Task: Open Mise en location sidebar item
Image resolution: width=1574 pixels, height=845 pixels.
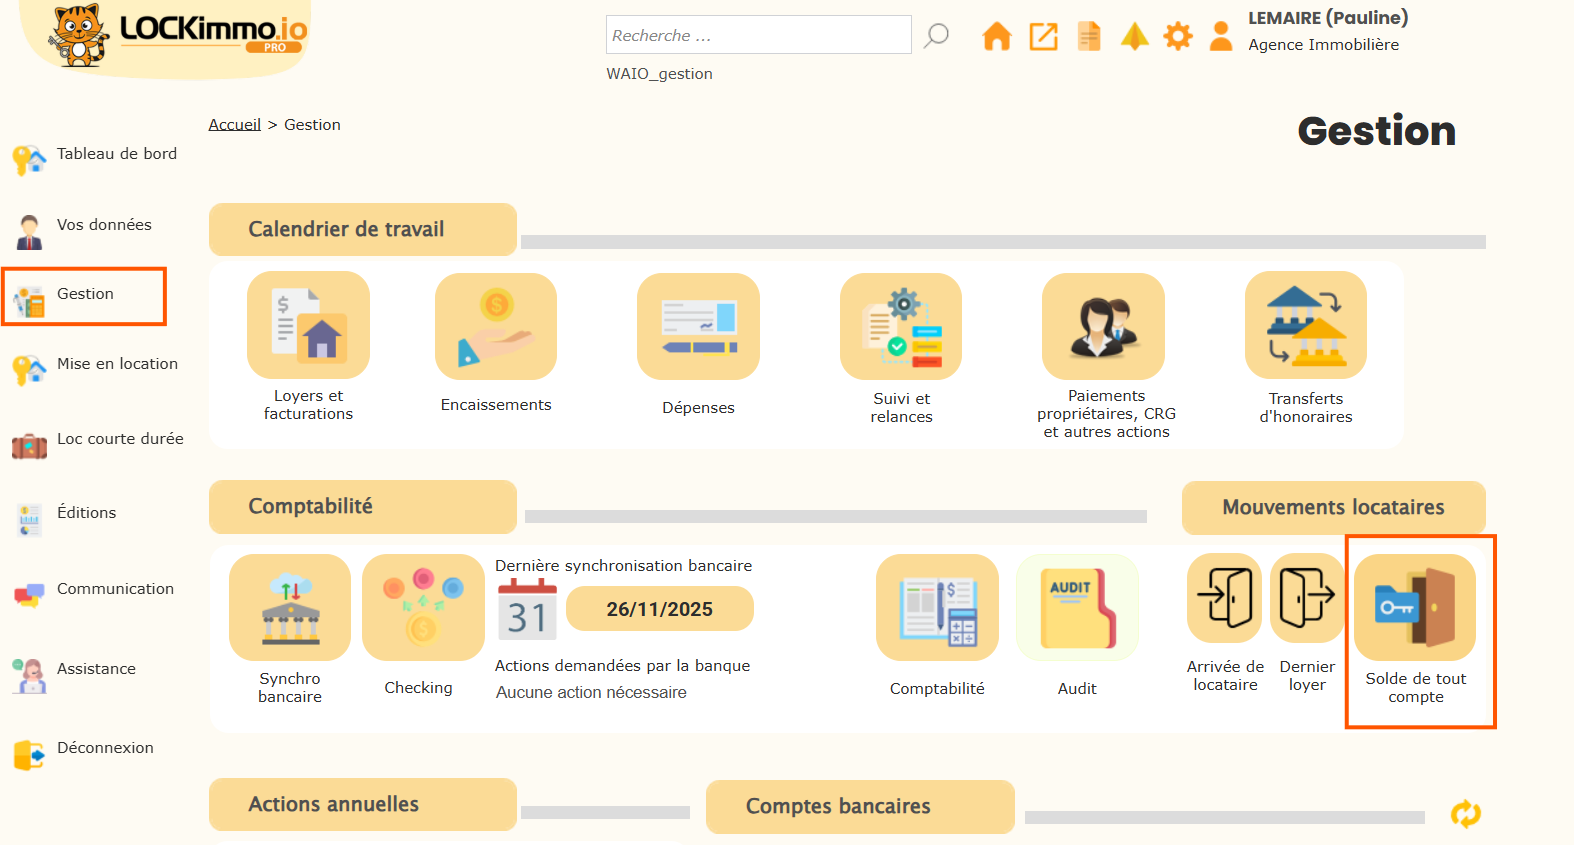Action: (117, 364)
